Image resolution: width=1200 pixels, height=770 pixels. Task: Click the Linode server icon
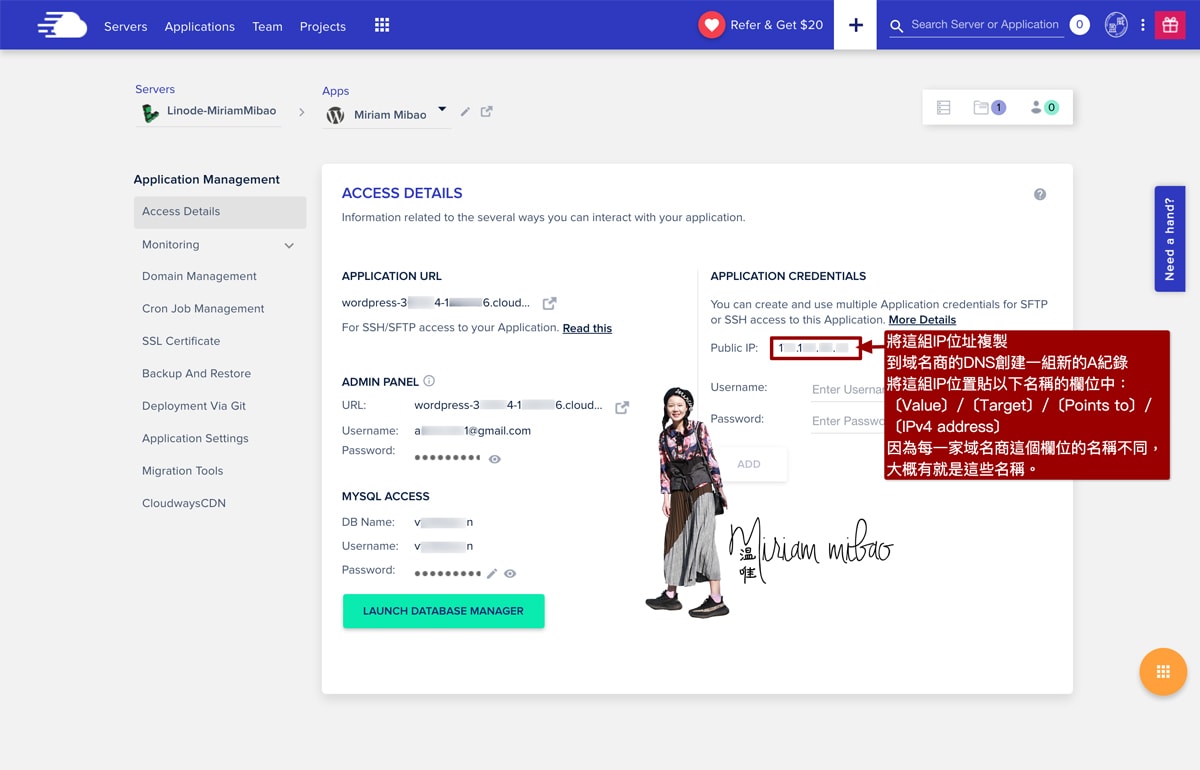click(x=150, y=113)
